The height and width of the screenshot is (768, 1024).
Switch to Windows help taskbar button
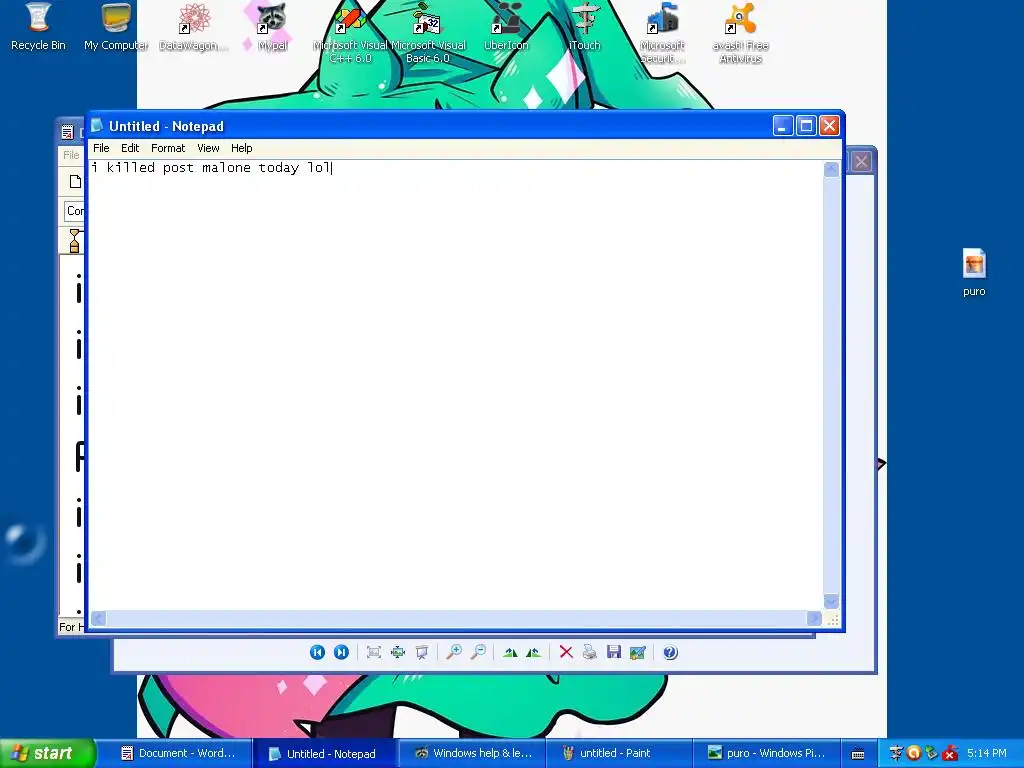(471, 753)
